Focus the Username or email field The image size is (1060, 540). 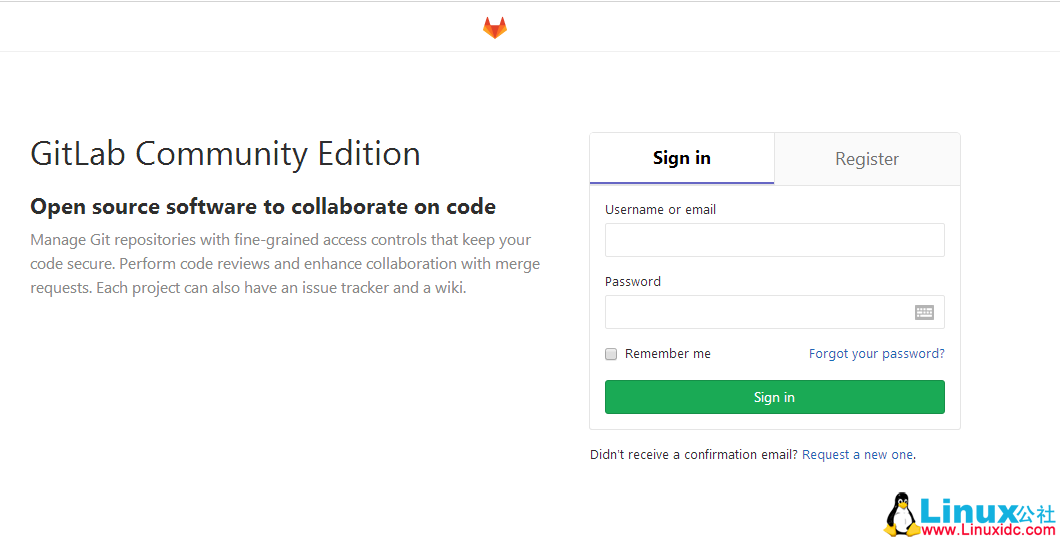(x=774, y=240)
